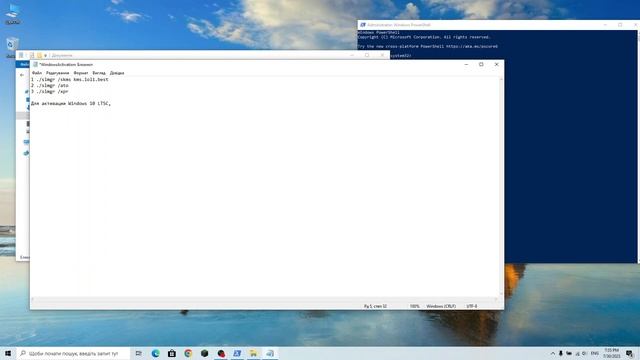Open the Файл menu in Notepad
This screenshot has height=360, width=640.
[x=37, y=73]
